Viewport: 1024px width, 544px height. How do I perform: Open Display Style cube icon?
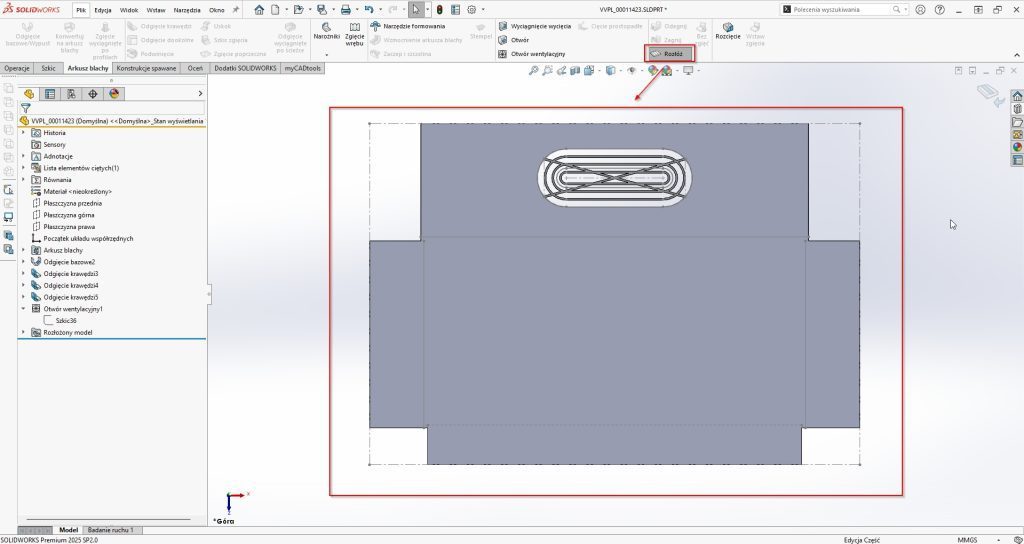[x=610, y=71]
